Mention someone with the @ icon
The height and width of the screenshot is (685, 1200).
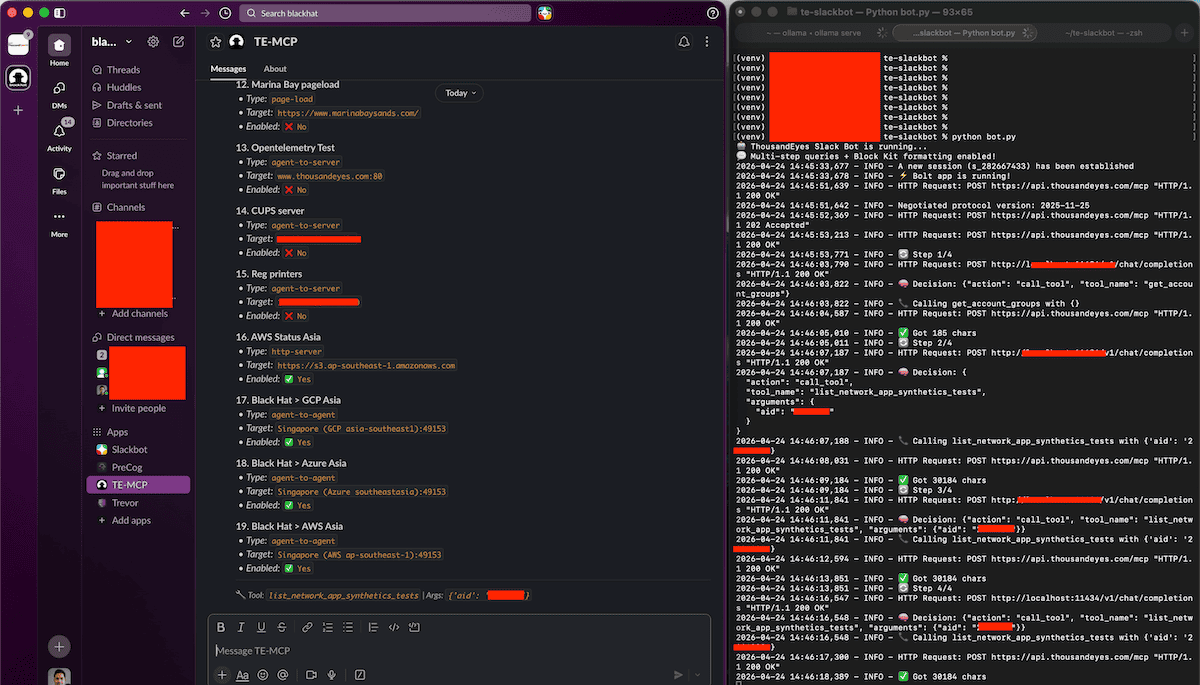(283, 675)
